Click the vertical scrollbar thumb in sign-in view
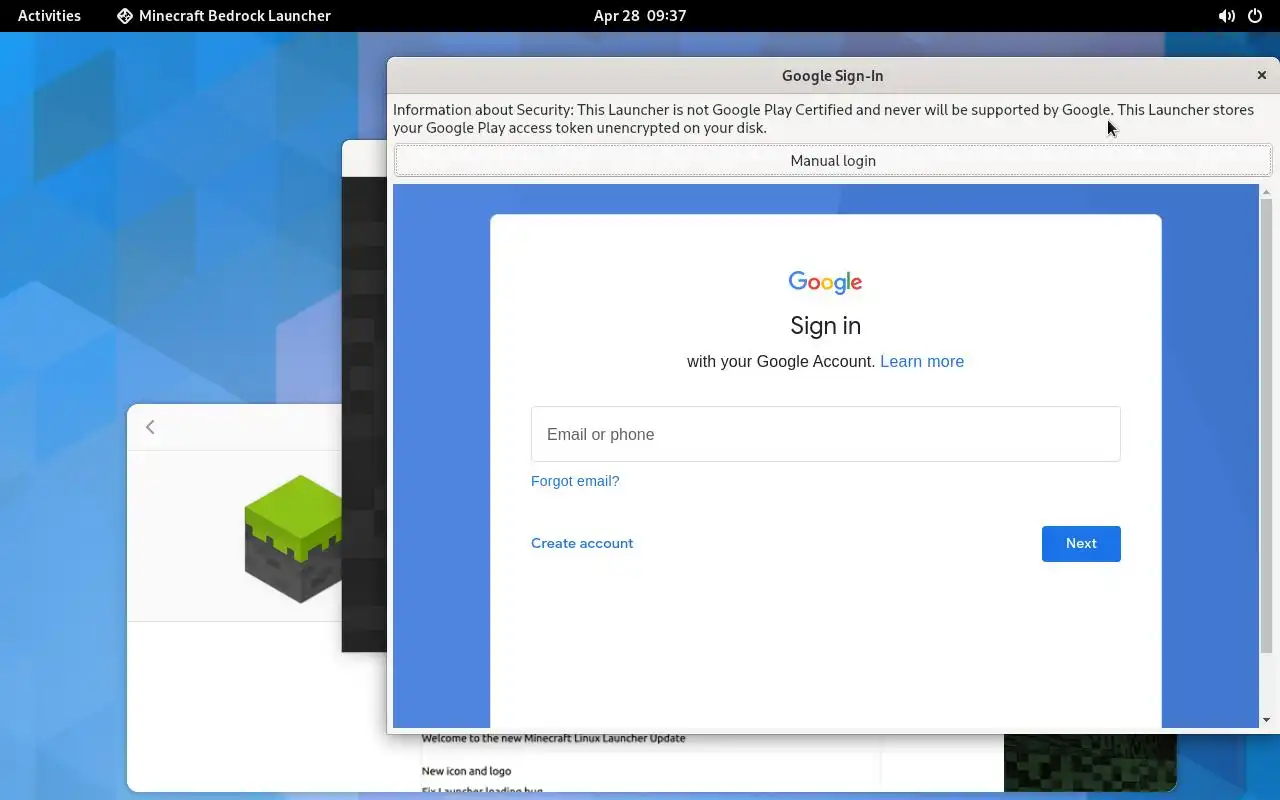1280x800 pixels. point(1266,425)
